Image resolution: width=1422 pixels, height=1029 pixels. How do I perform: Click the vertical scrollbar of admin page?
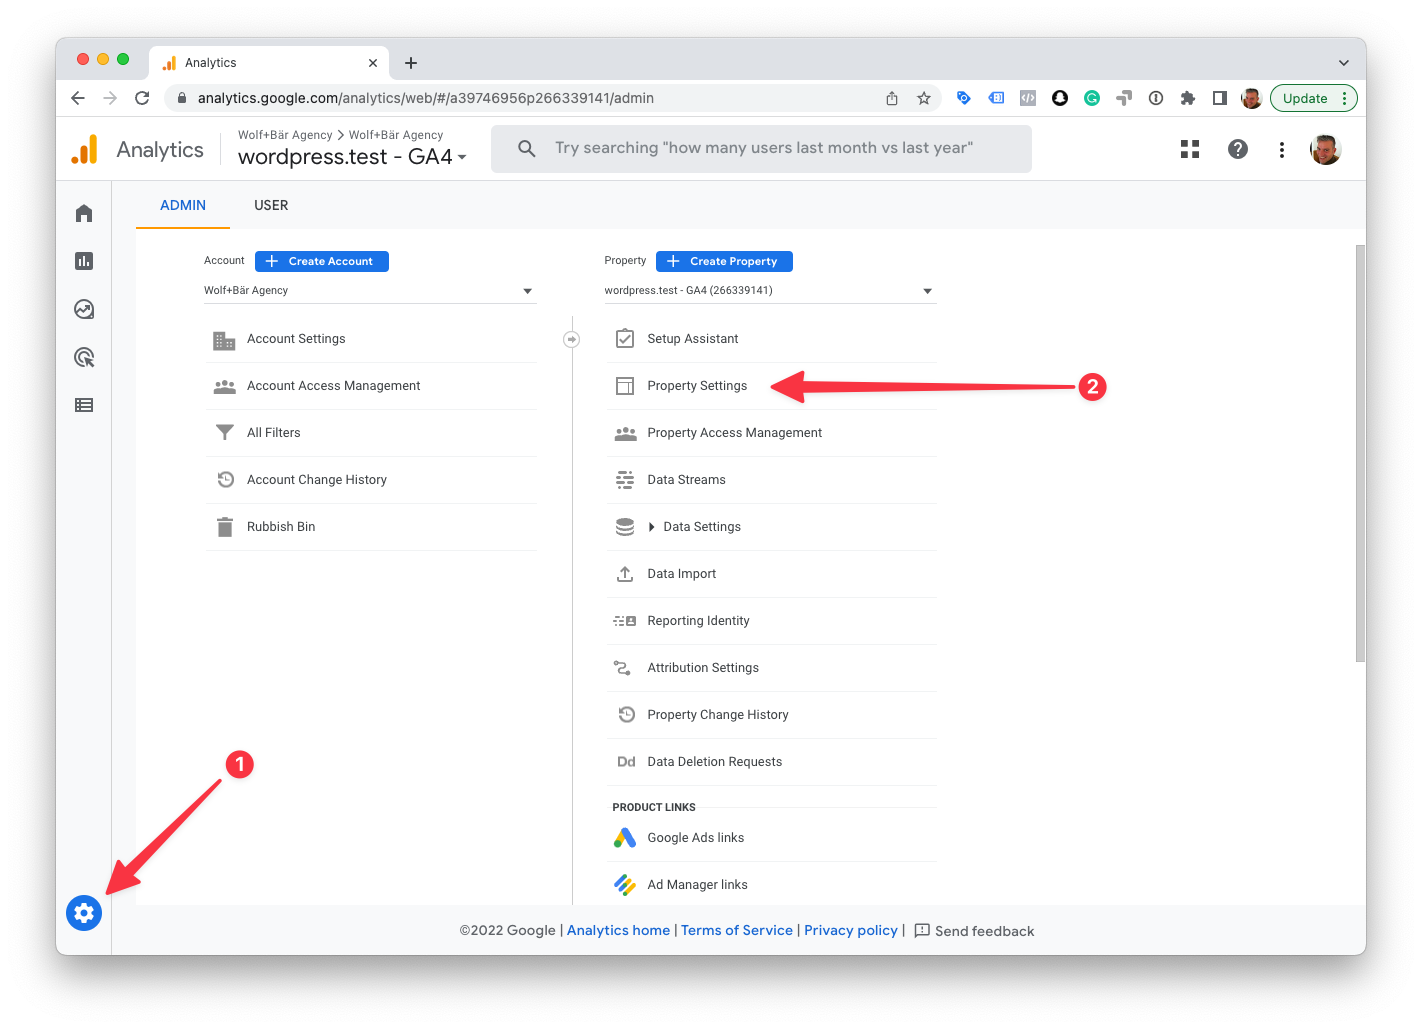(1360, 453)
